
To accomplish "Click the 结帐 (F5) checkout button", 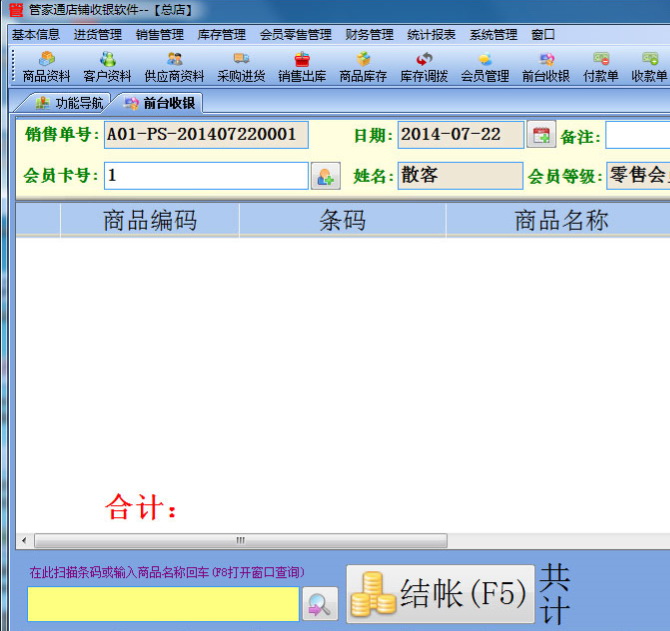I will click(441, 594).
